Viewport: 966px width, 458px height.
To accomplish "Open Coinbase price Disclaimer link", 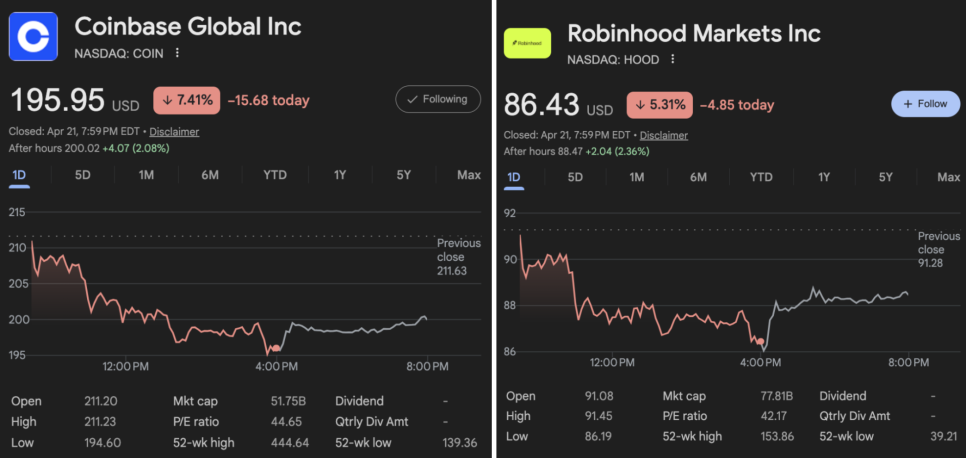I will pyautogui.click(x=176, y=131).
